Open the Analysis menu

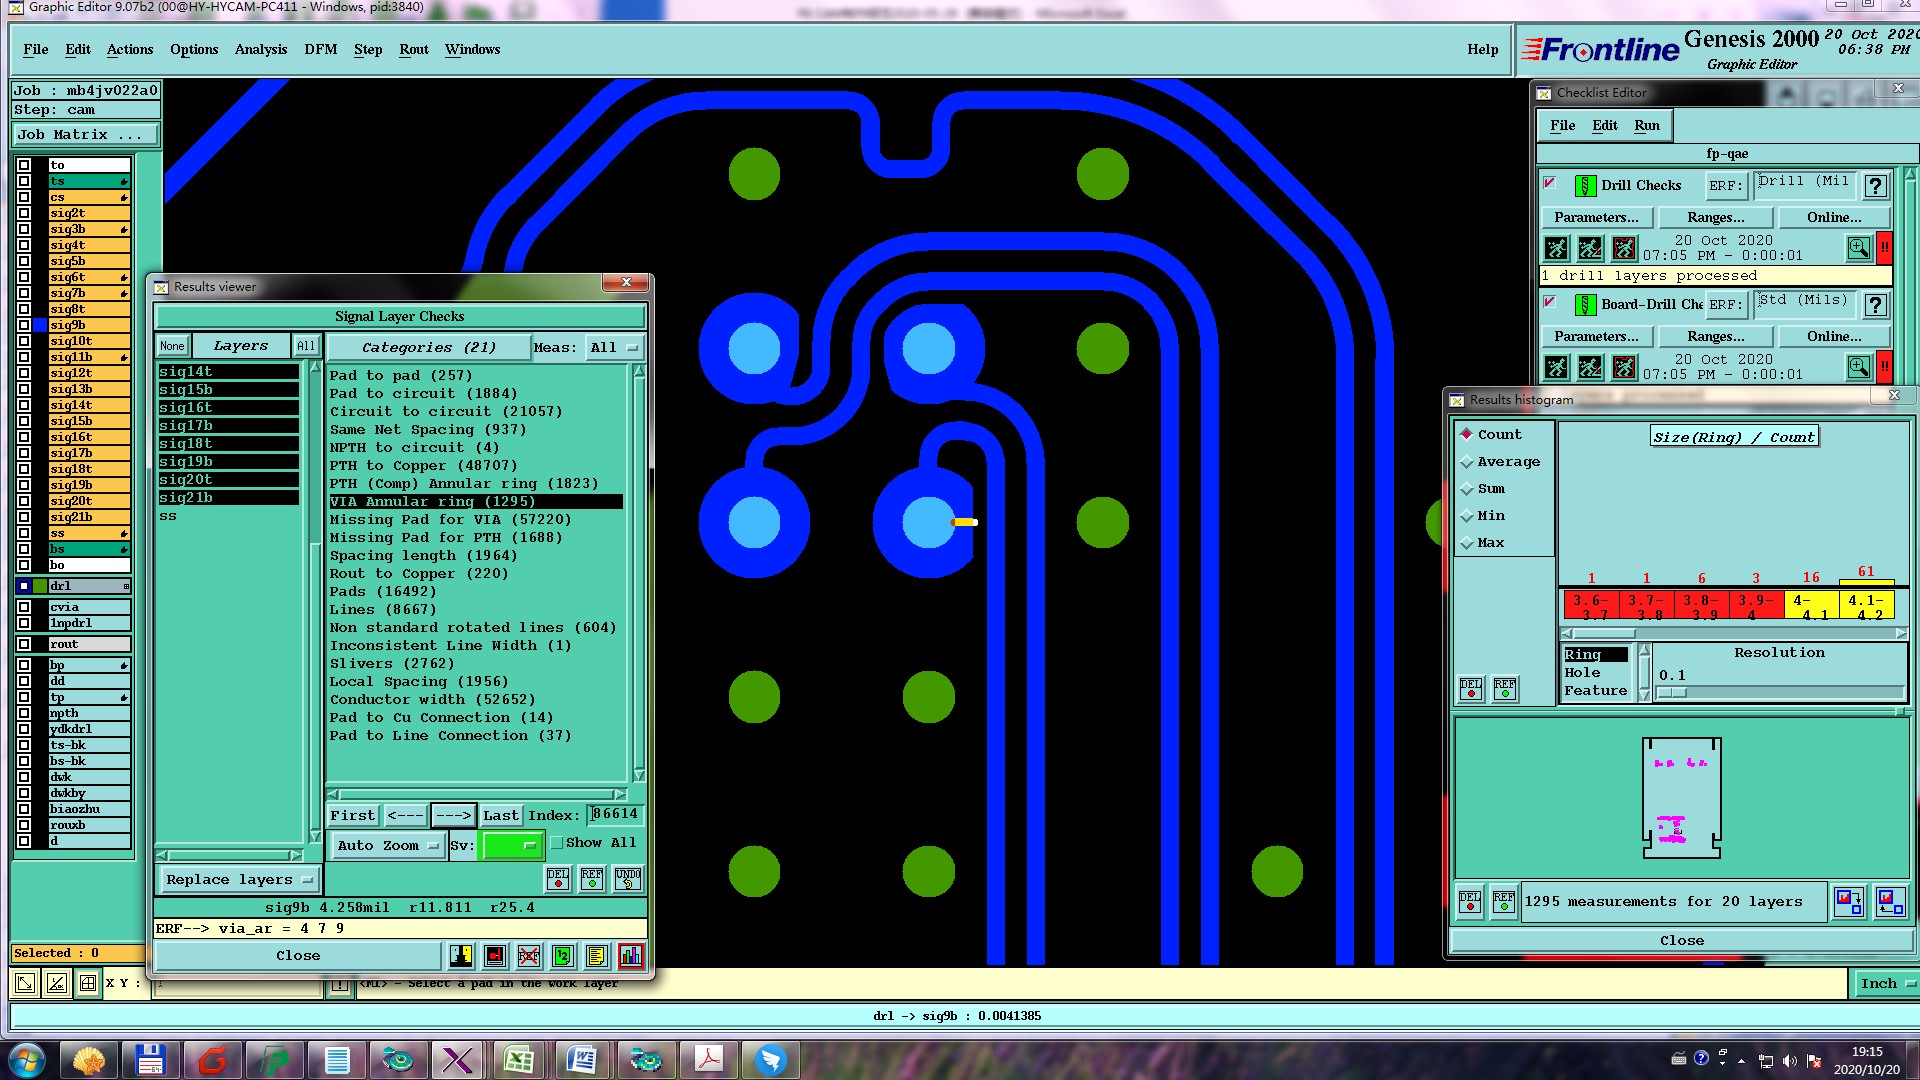260,50
